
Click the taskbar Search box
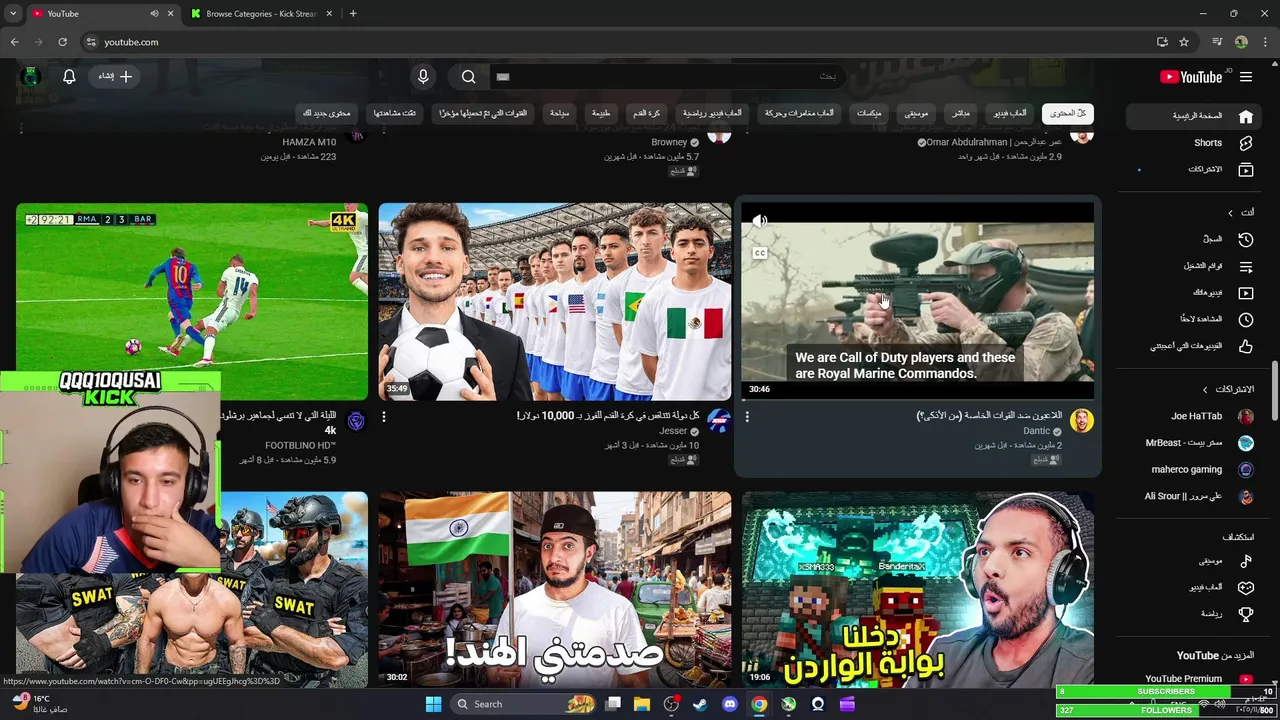525,704
